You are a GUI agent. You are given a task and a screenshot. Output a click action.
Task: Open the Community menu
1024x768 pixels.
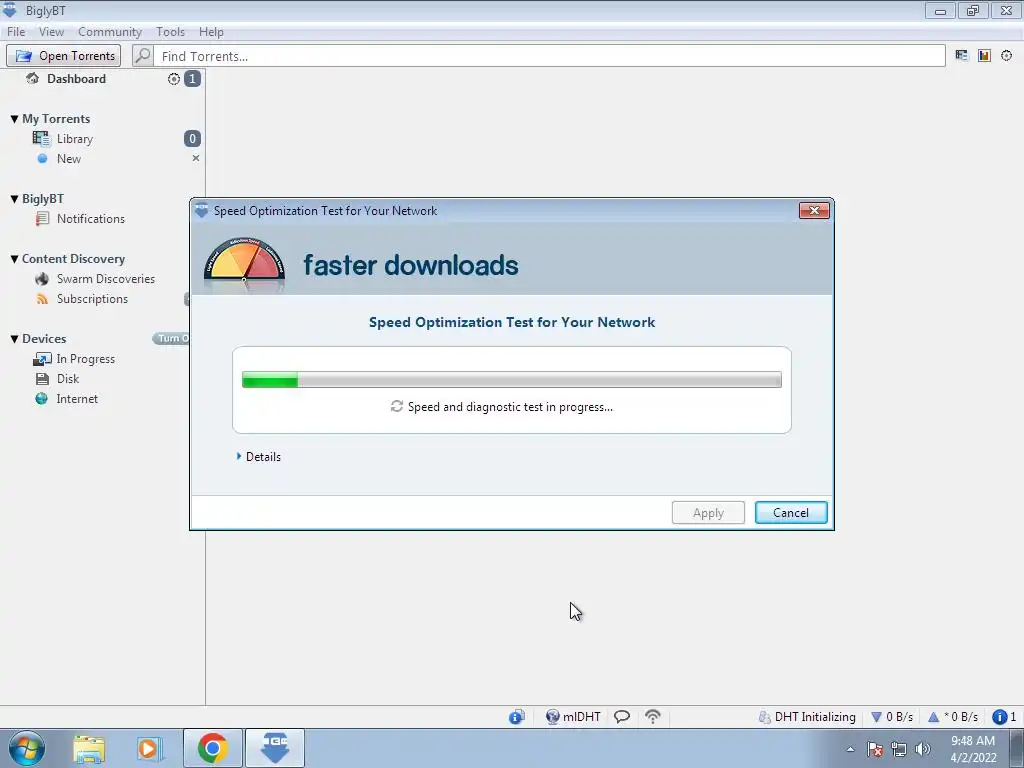tap(110, 31)
